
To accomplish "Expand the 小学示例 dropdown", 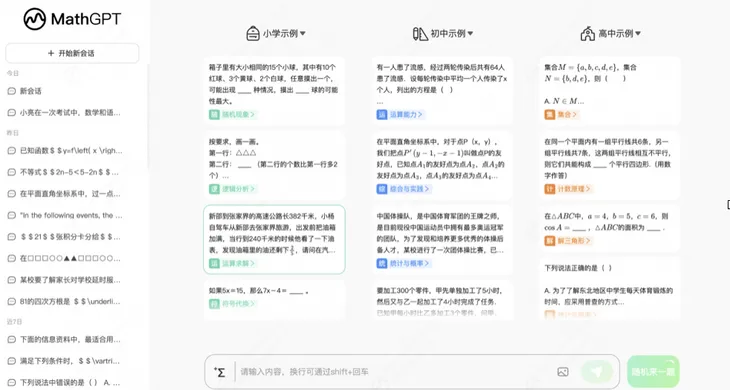I will click(276, 34).
